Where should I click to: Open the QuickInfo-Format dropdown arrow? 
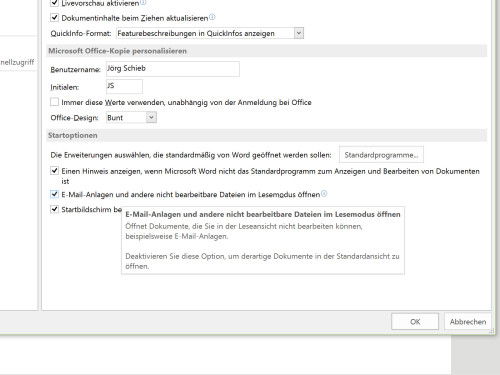(299, 33)
